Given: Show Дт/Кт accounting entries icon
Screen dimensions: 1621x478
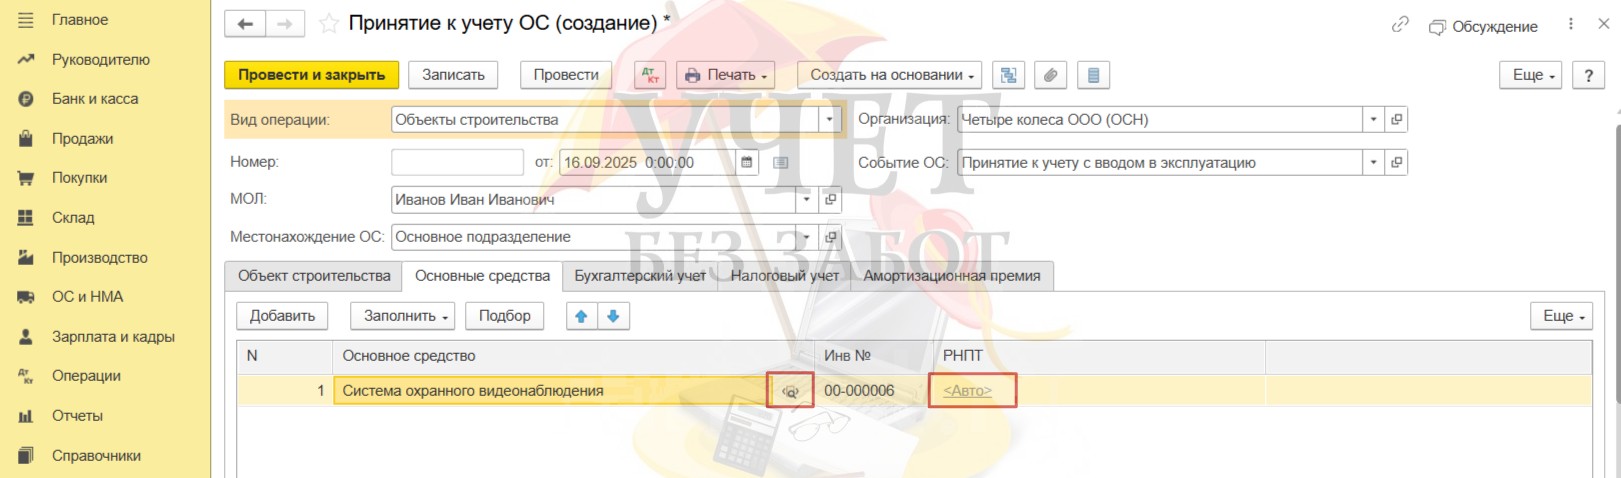Looking at the screenshot, I should click(650, 75).
